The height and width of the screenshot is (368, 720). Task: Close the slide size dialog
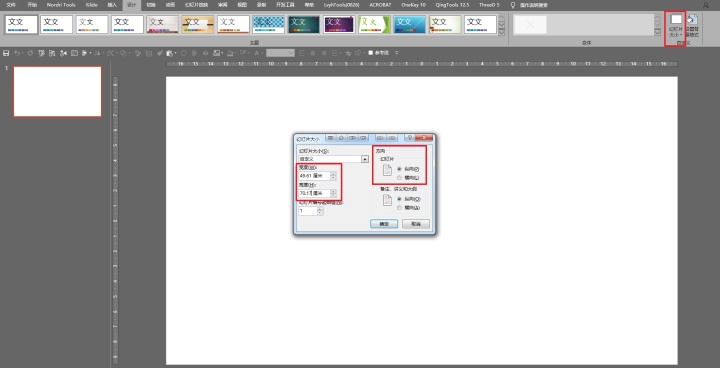point(424,138)
